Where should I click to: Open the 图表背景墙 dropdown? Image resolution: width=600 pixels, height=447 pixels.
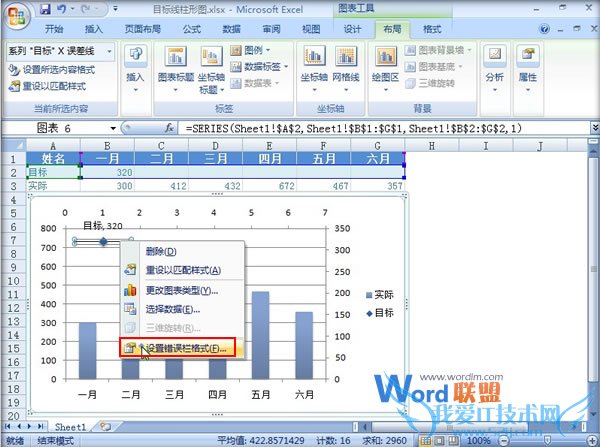click(x=438, y=50)
